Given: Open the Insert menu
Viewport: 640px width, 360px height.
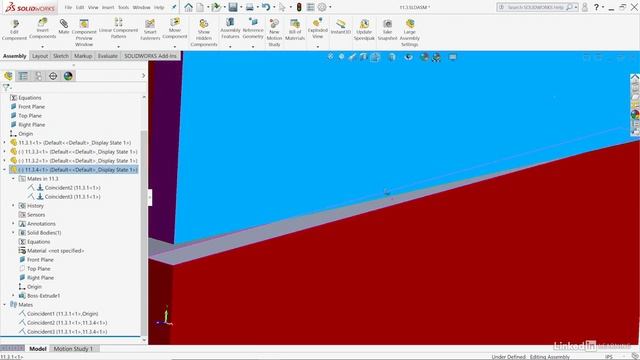Looking at the screenshot, I should [x=108, y=7].
